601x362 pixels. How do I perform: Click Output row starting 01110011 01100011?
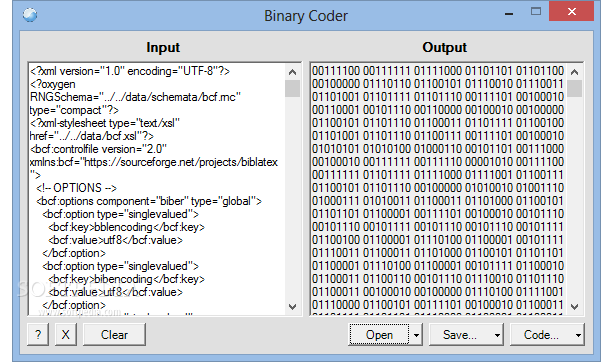point(438,253)
